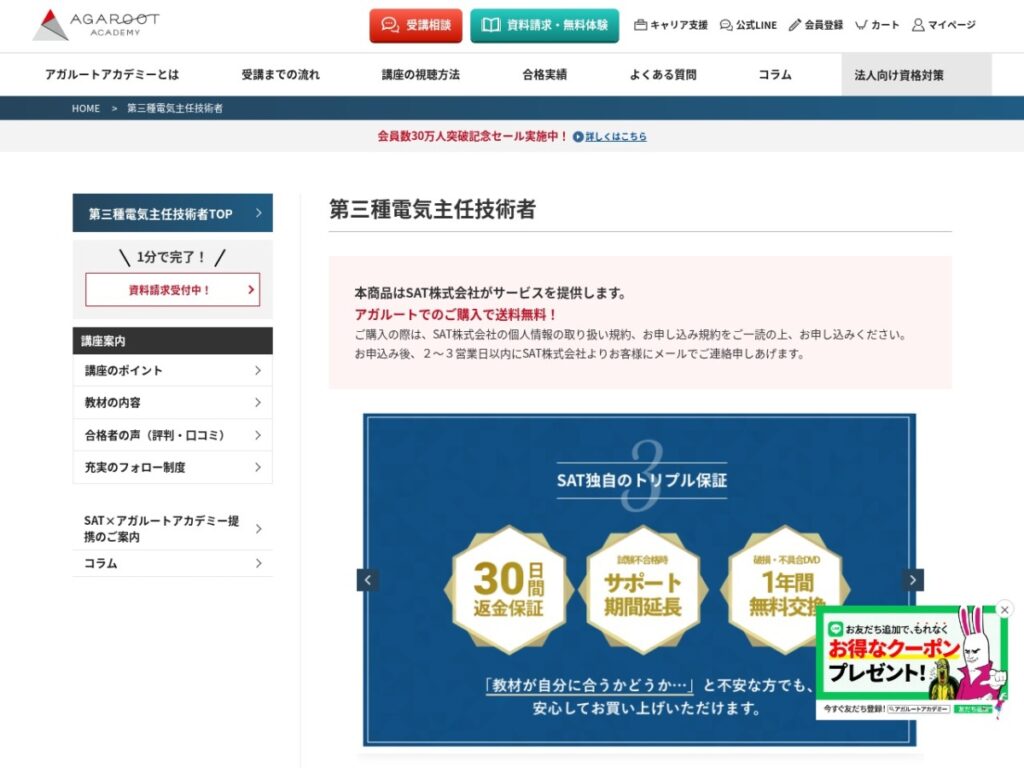Screen dimensions: 1024x768
Task: Open the カート shopping cart
Action: (877, 25)
